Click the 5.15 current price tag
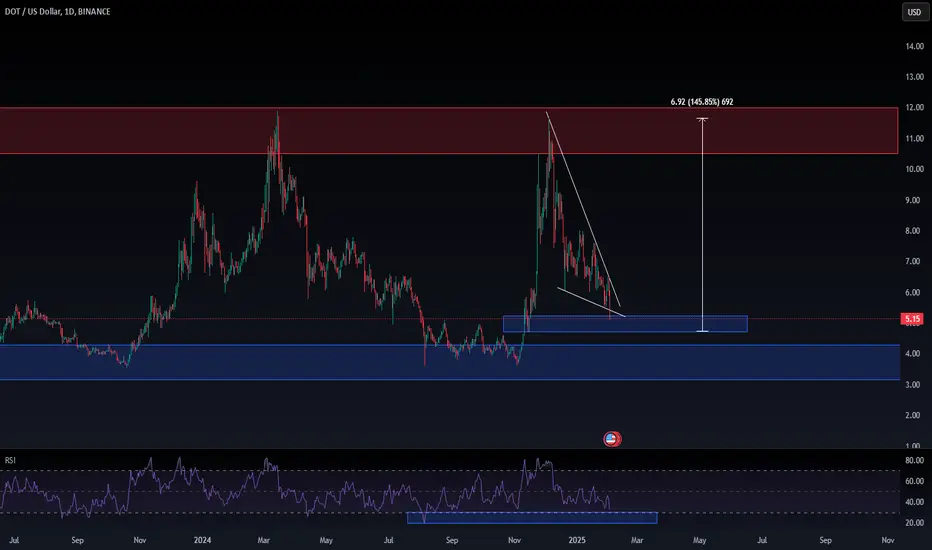The image size is (932, 550). (x=912, y=319)
